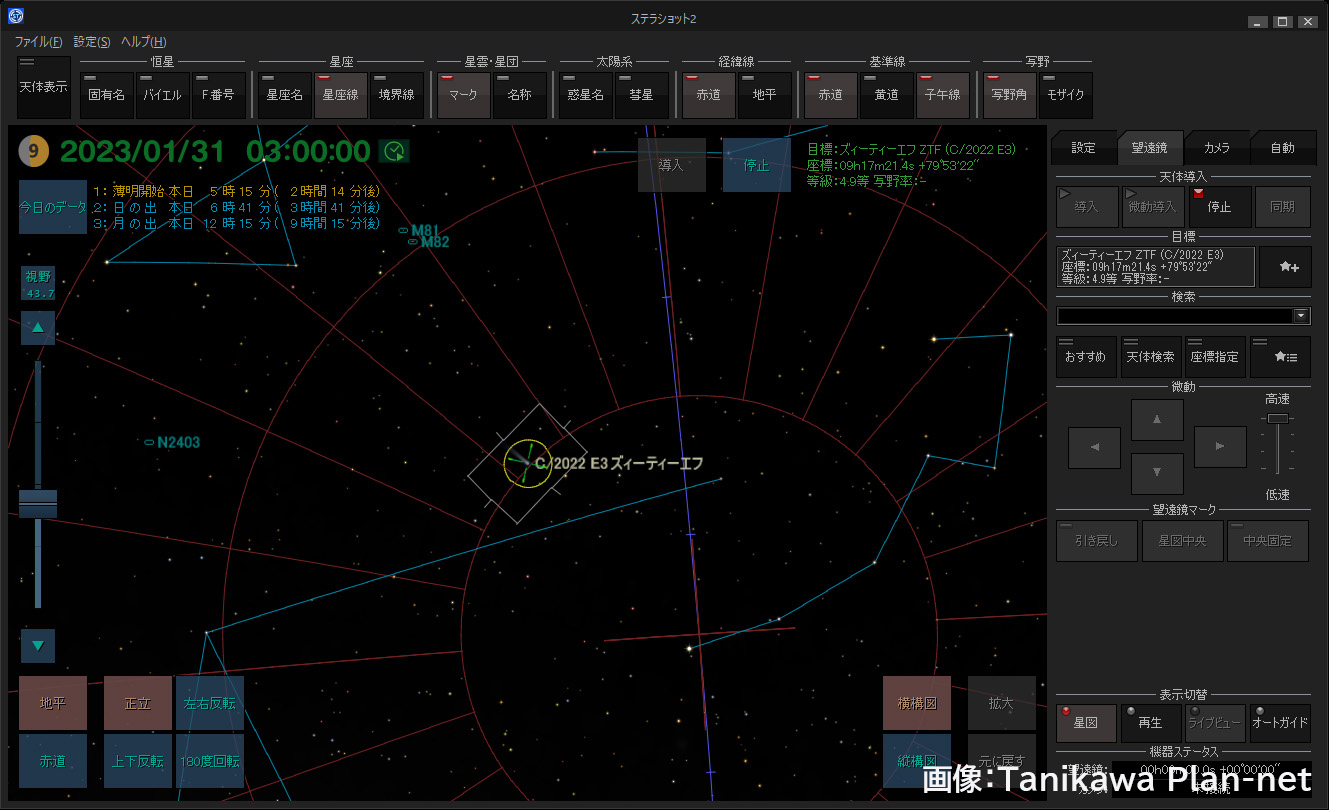Viewport: 1329px width, 810px height.
Task: Click 左右反転 flip horizontal button
Action: point(210,703)
